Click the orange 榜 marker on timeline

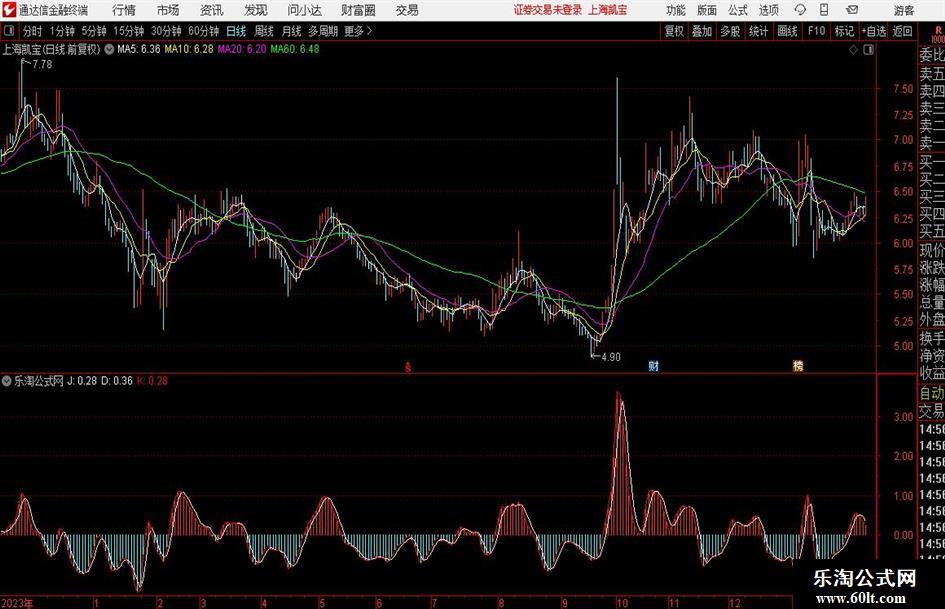798,366
